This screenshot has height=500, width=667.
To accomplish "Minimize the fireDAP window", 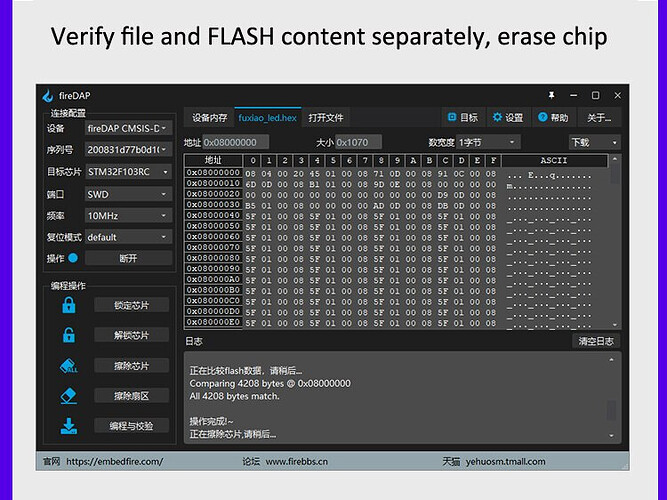I will click(x=573, y=95).
